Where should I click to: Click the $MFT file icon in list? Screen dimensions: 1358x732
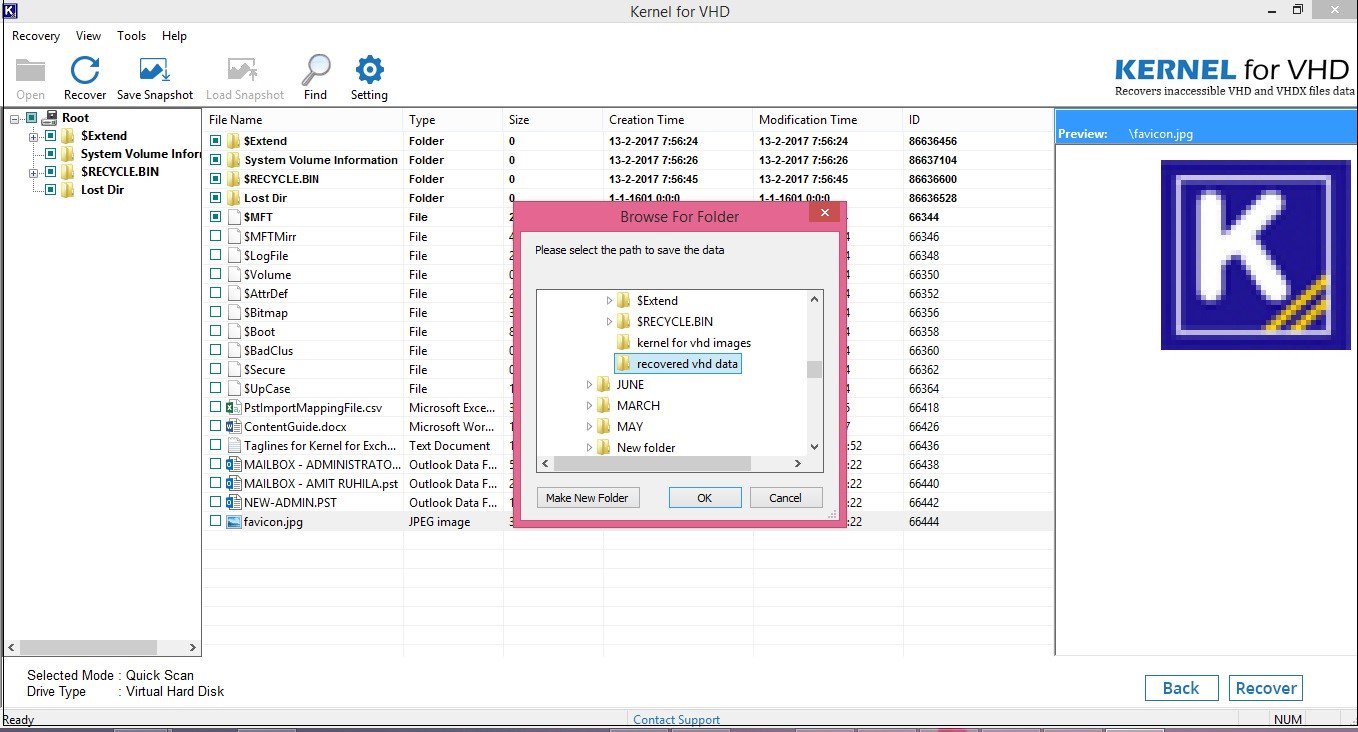click(x=234, y=217)
